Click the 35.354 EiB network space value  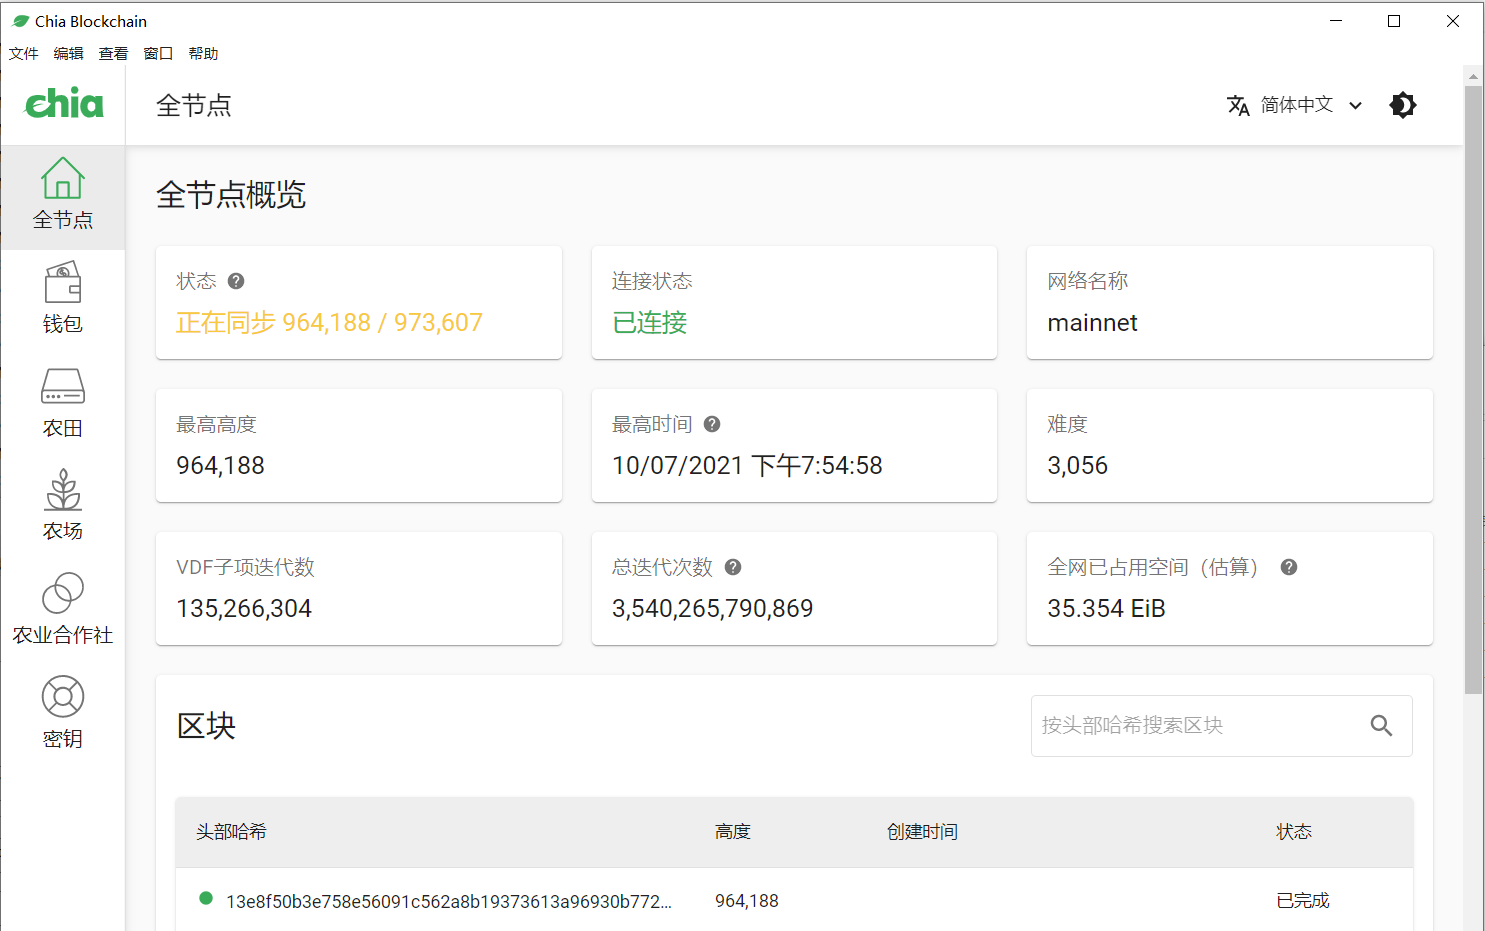(x=1106, y=609)
